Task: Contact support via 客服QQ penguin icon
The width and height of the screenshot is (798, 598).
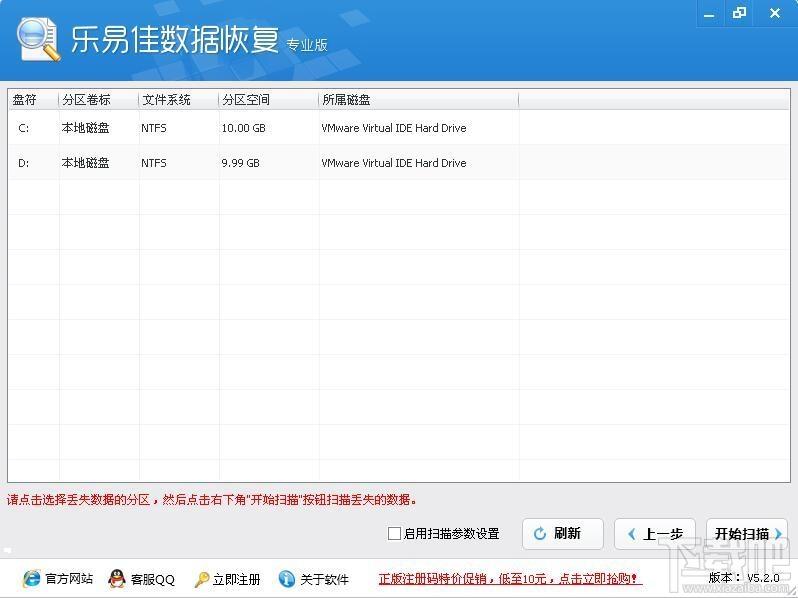Action: pos(117,579)
